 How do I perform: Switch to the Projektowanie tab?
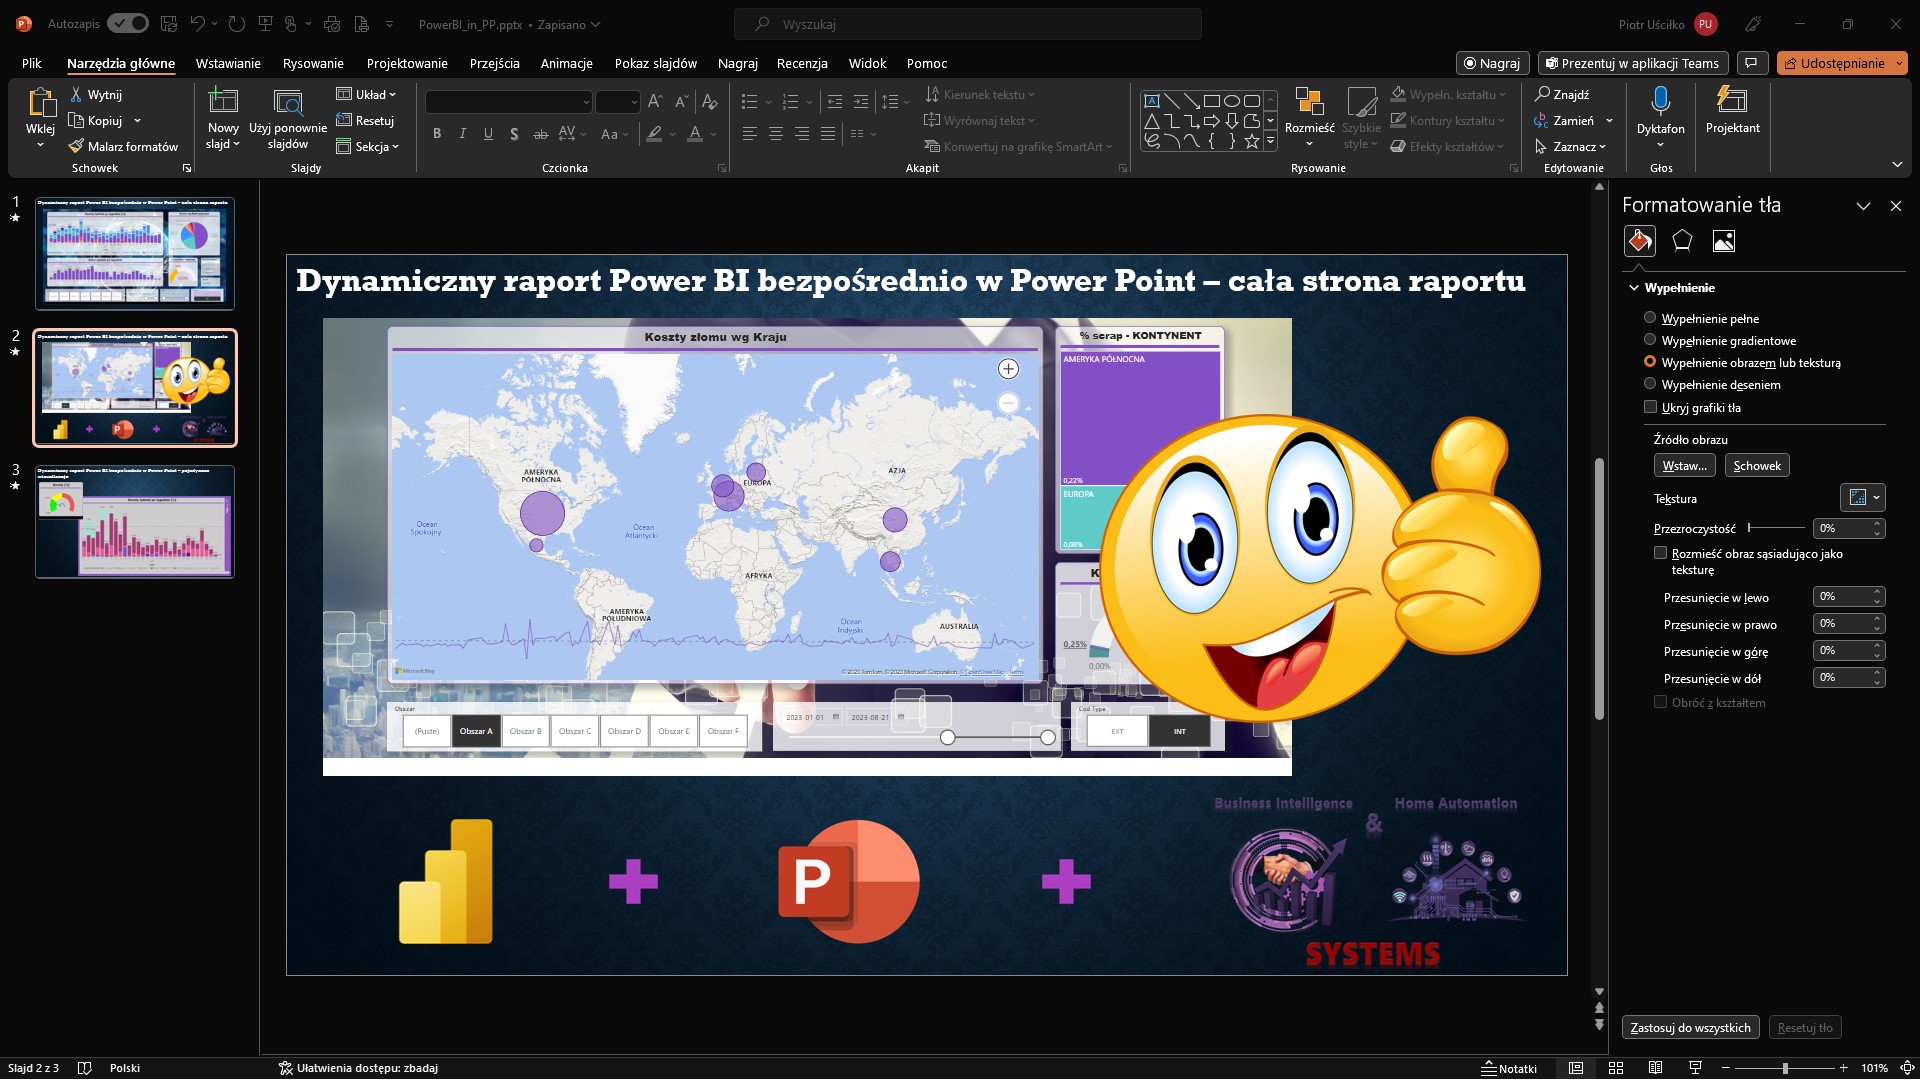pyautogui.click(x=407, y=63)
